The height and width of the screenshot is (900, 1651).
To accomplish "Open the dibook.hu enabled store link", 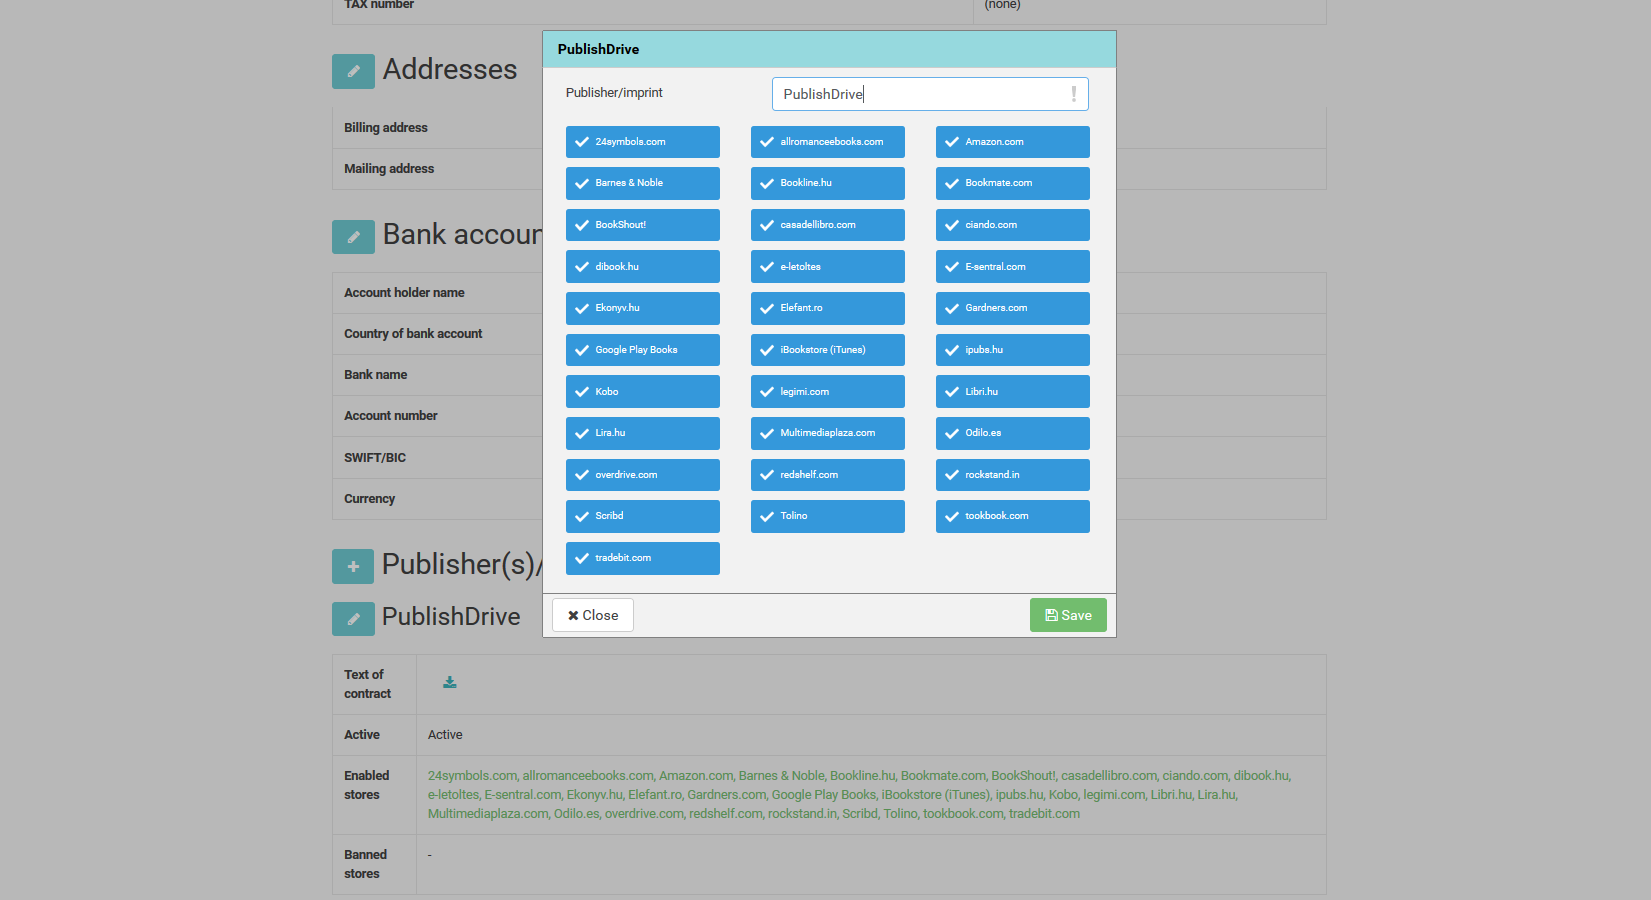I will 1261,776.
